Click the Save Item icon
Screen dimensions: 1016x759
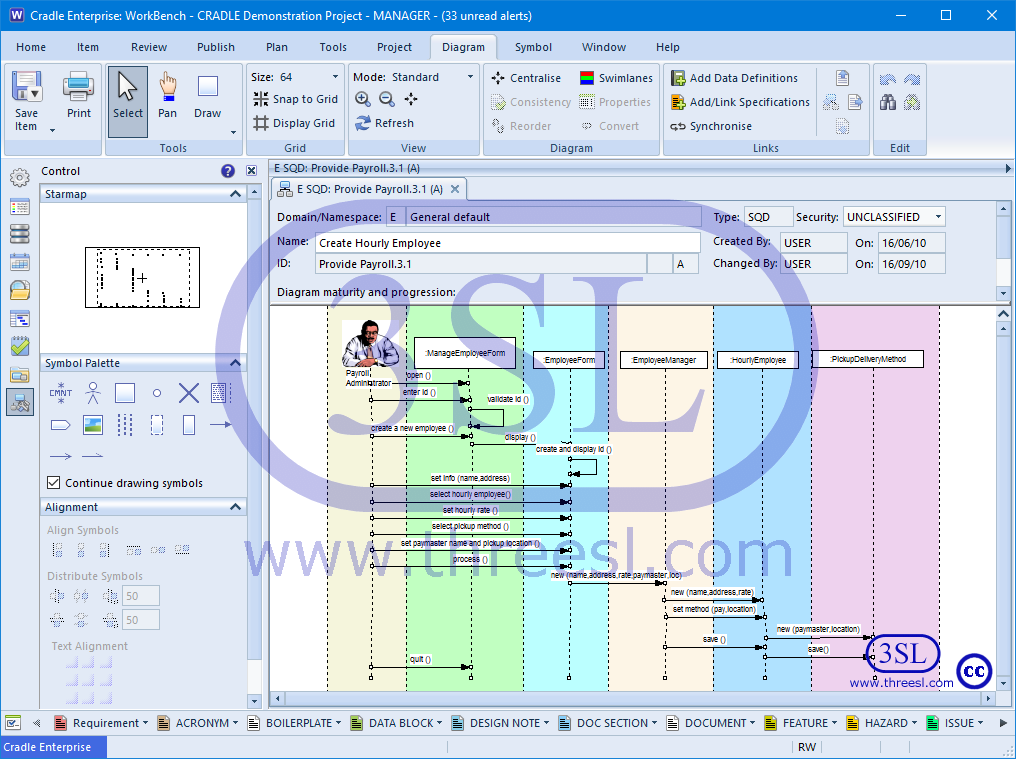pyautogui.click(x=26, y=86)
